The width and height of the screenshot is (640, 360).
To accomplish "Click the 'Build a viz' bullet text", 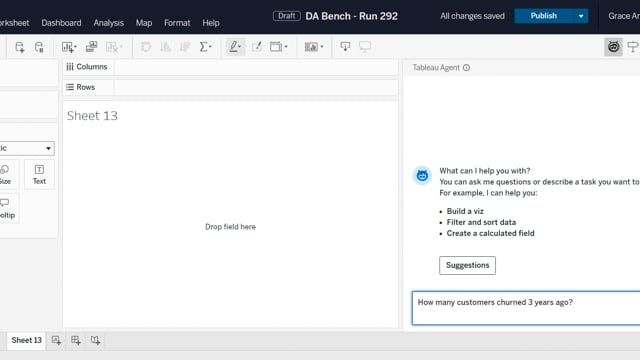I will pyautogui.click(x=465, y=211).
